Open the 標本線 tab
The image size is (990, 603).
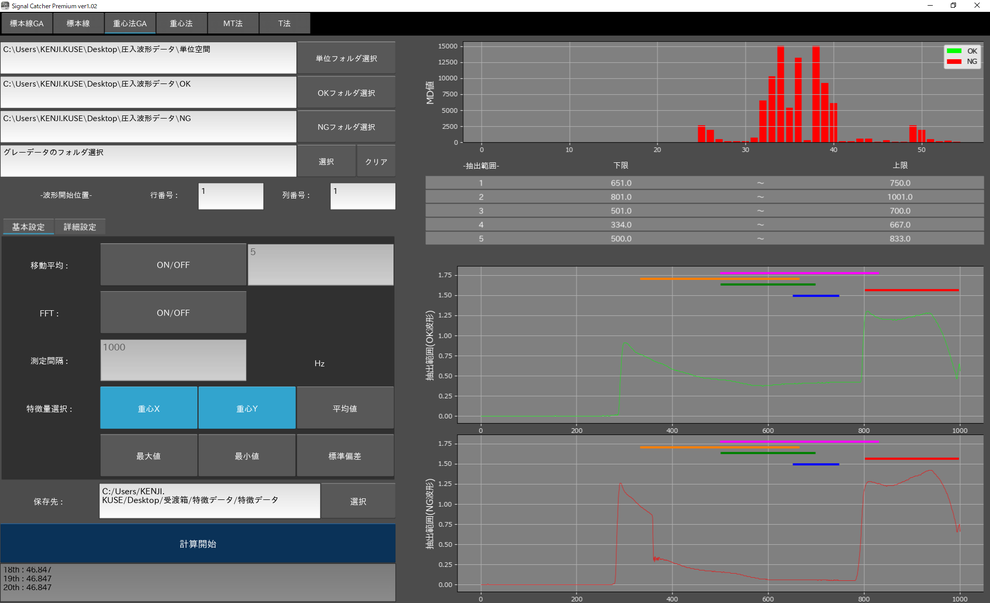click(78, 23)
